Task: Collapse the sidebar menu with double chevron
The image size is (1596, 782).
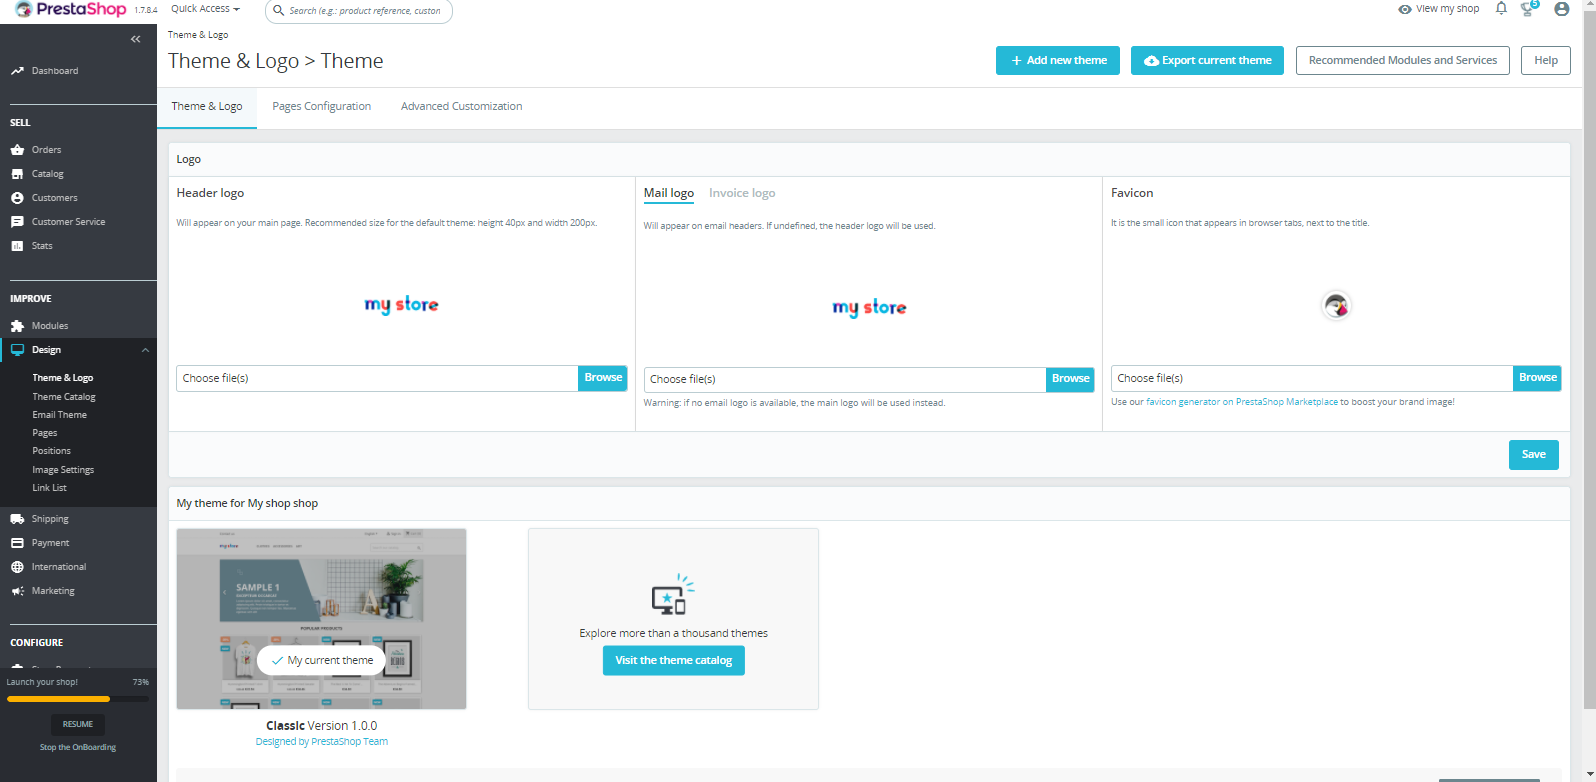Action: [x=136, y=39]
